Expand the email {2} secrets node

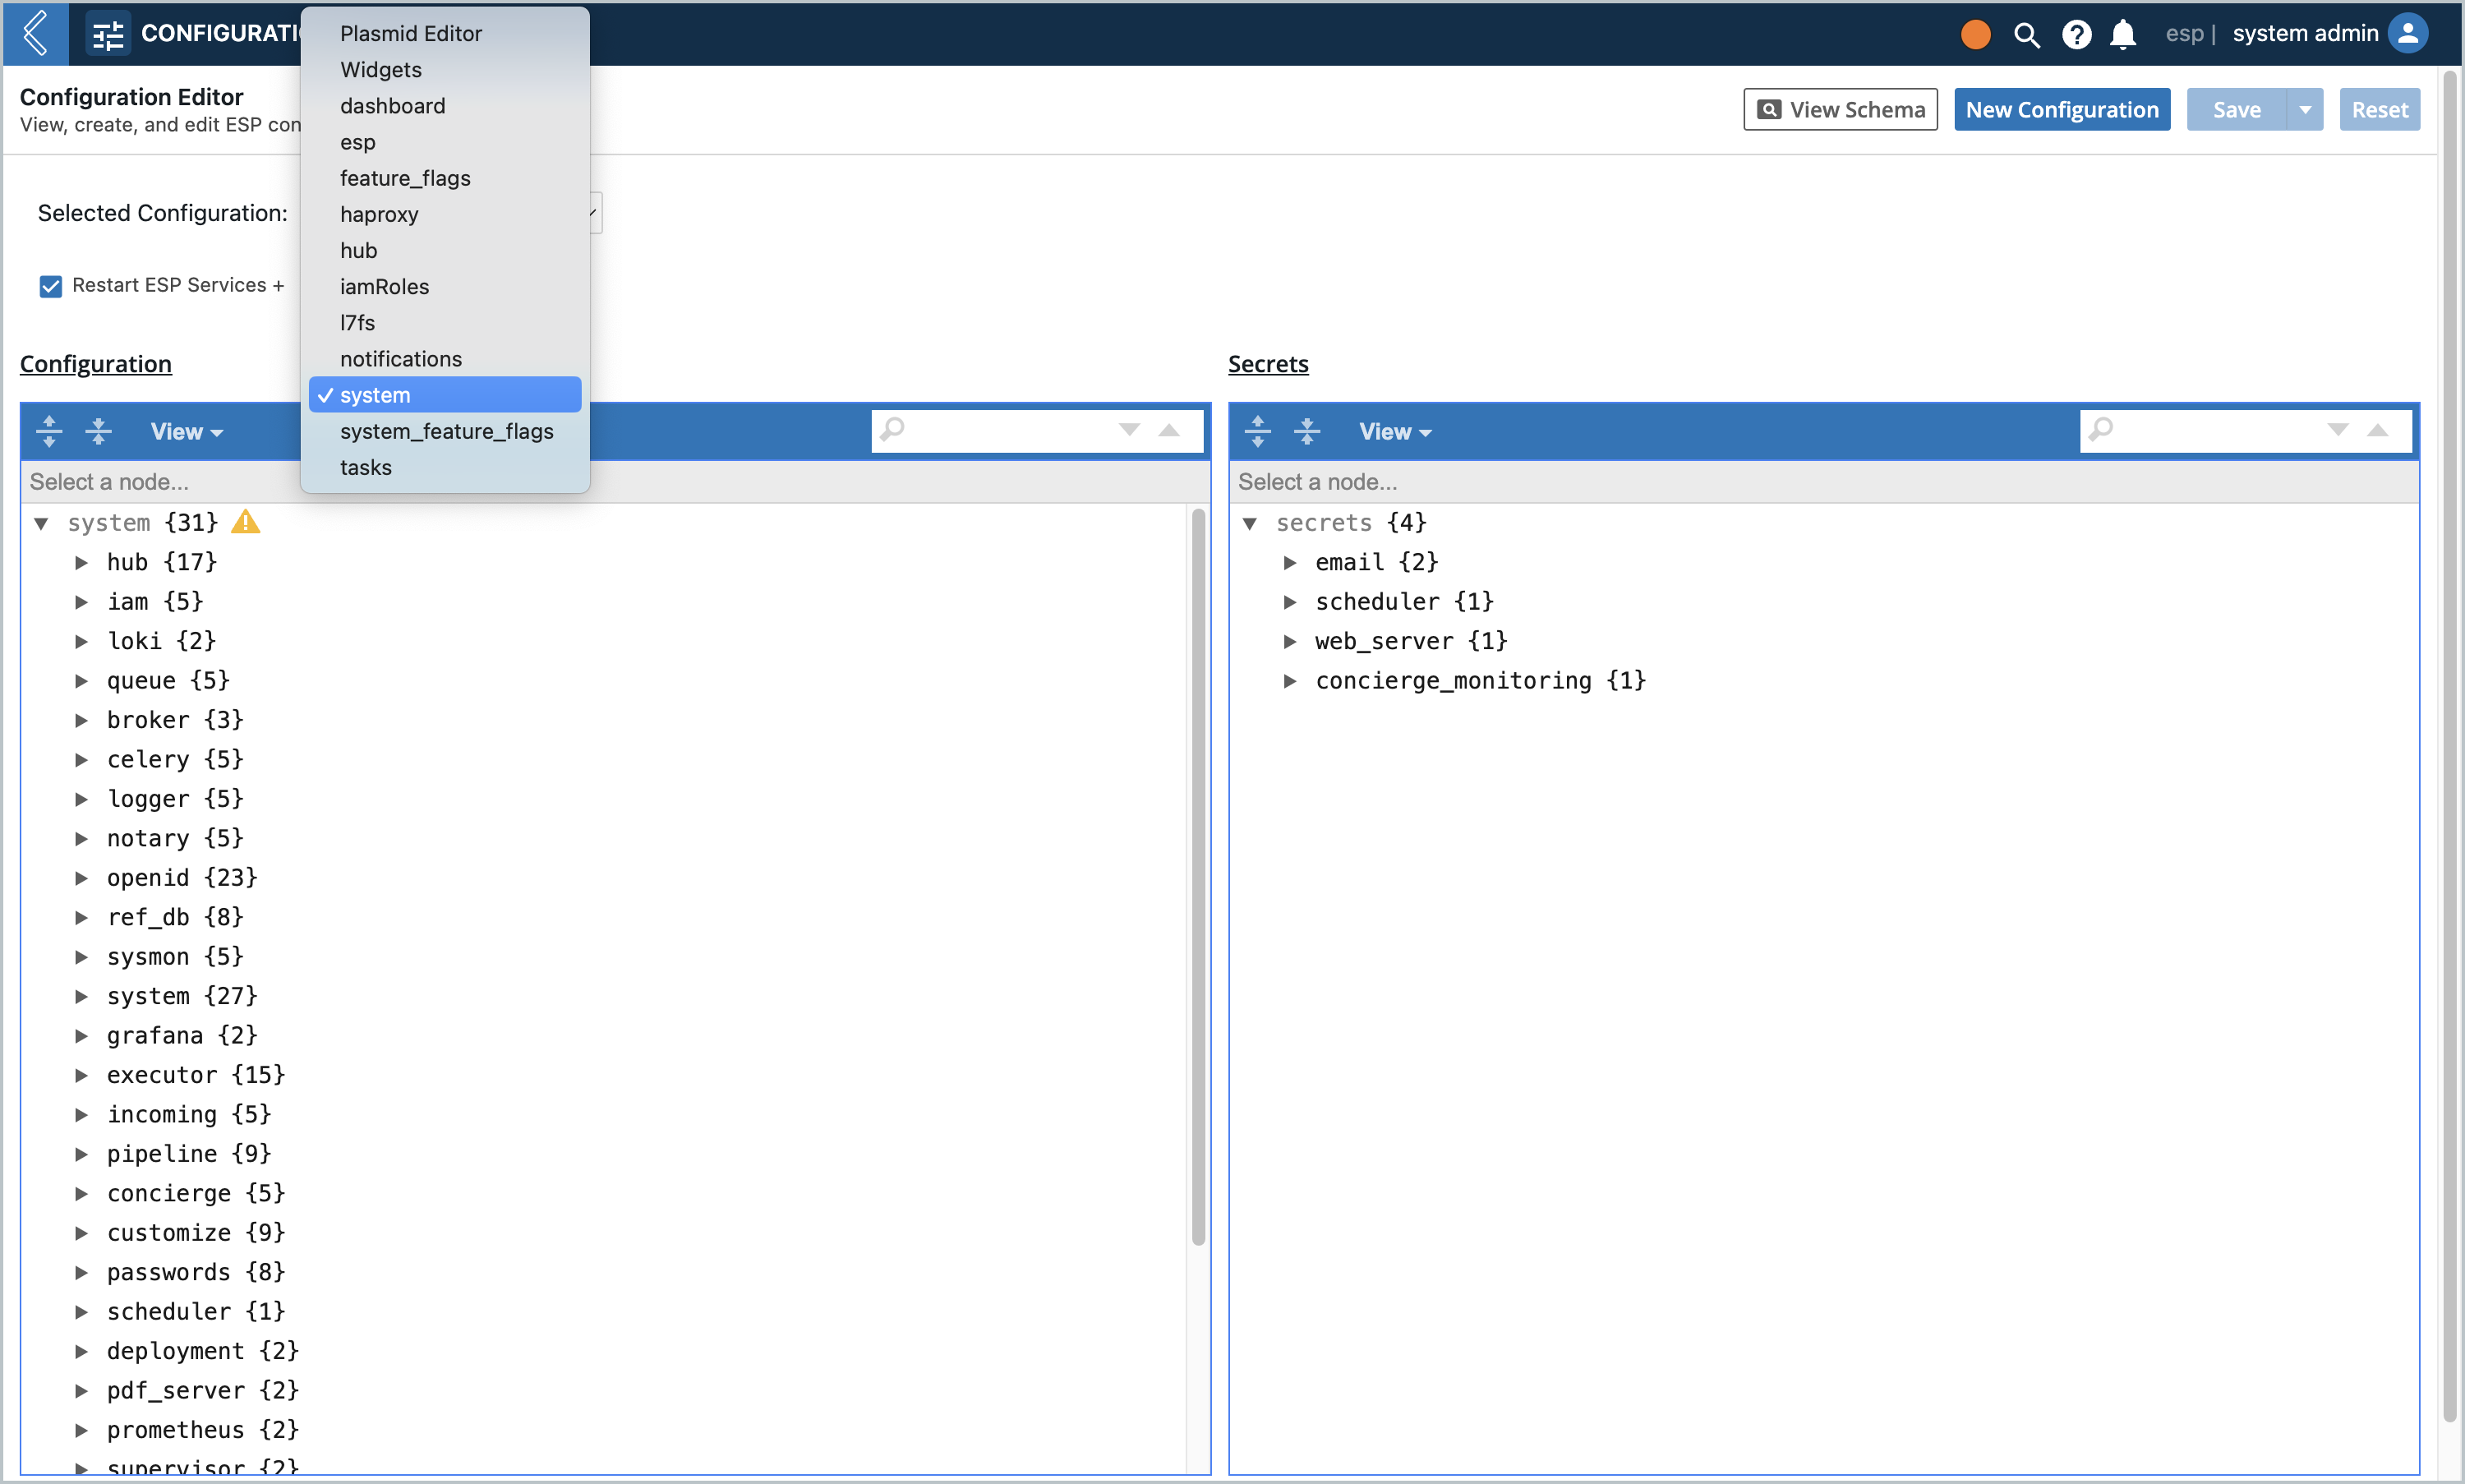(1290, 562)
